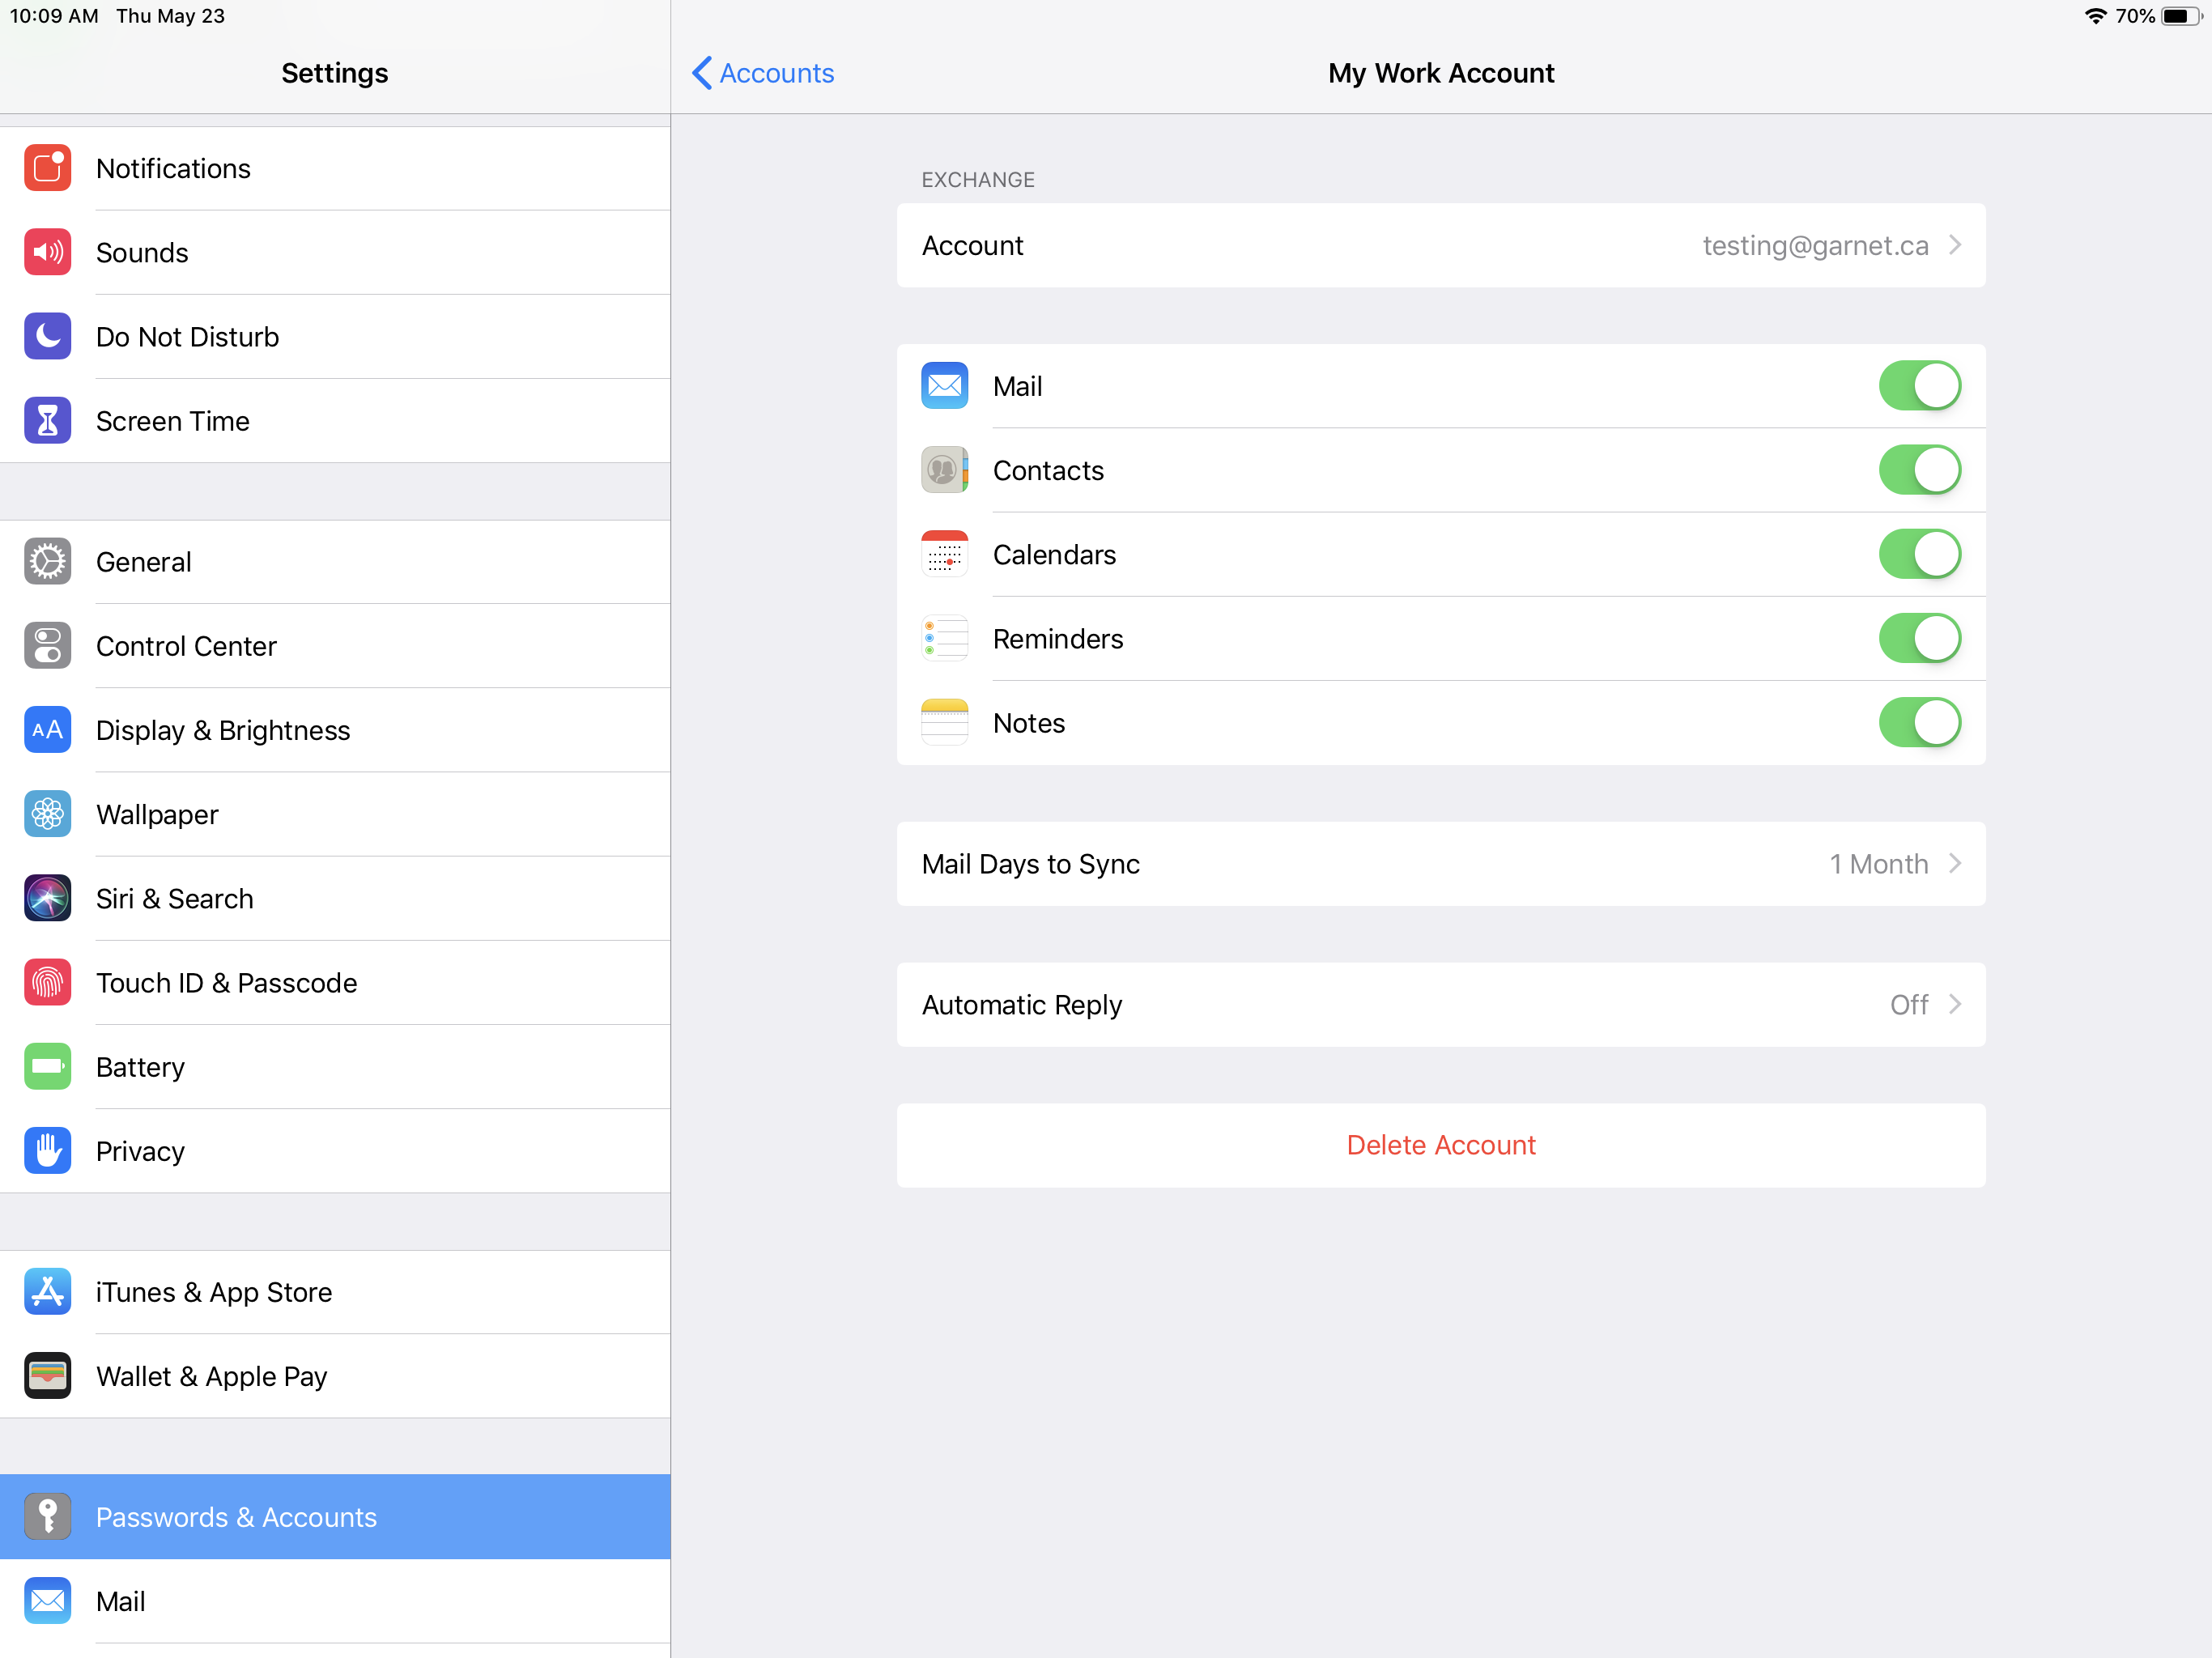Open Notifications via its red icon

[47, 168]
